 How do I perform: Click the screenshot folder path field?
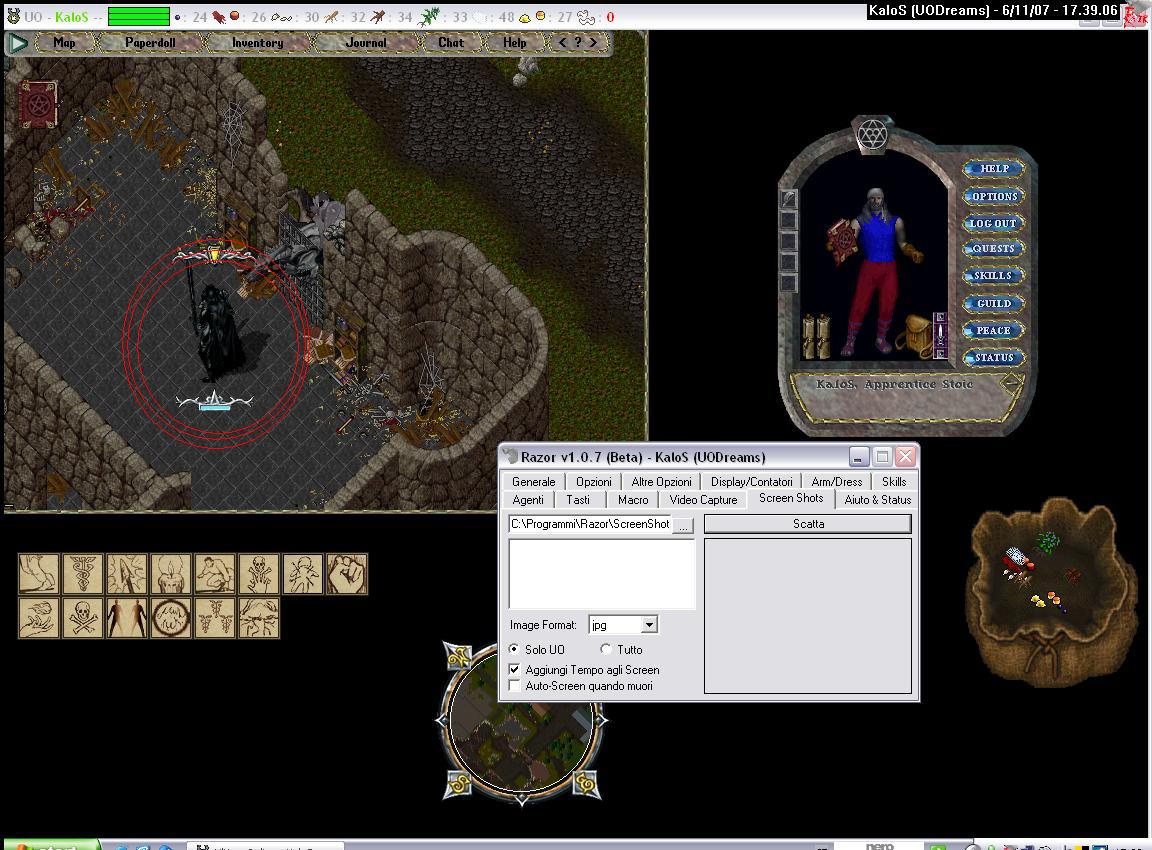590,524
